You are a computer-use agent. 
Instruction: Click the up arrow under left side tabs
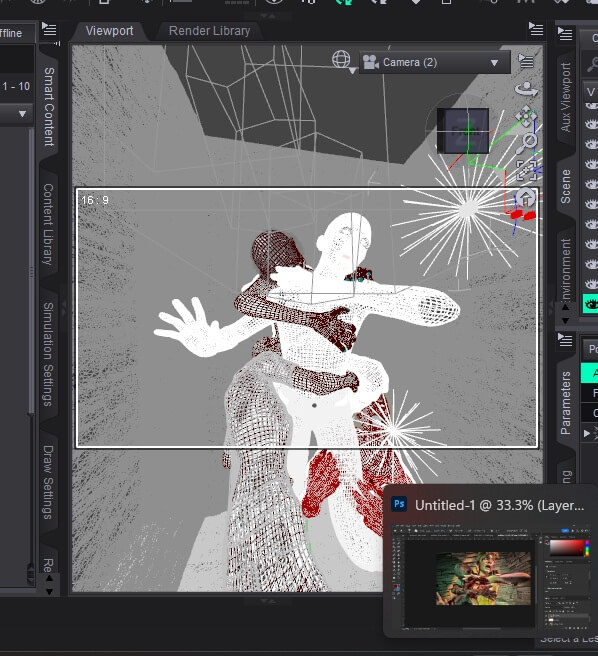[49, 578]
